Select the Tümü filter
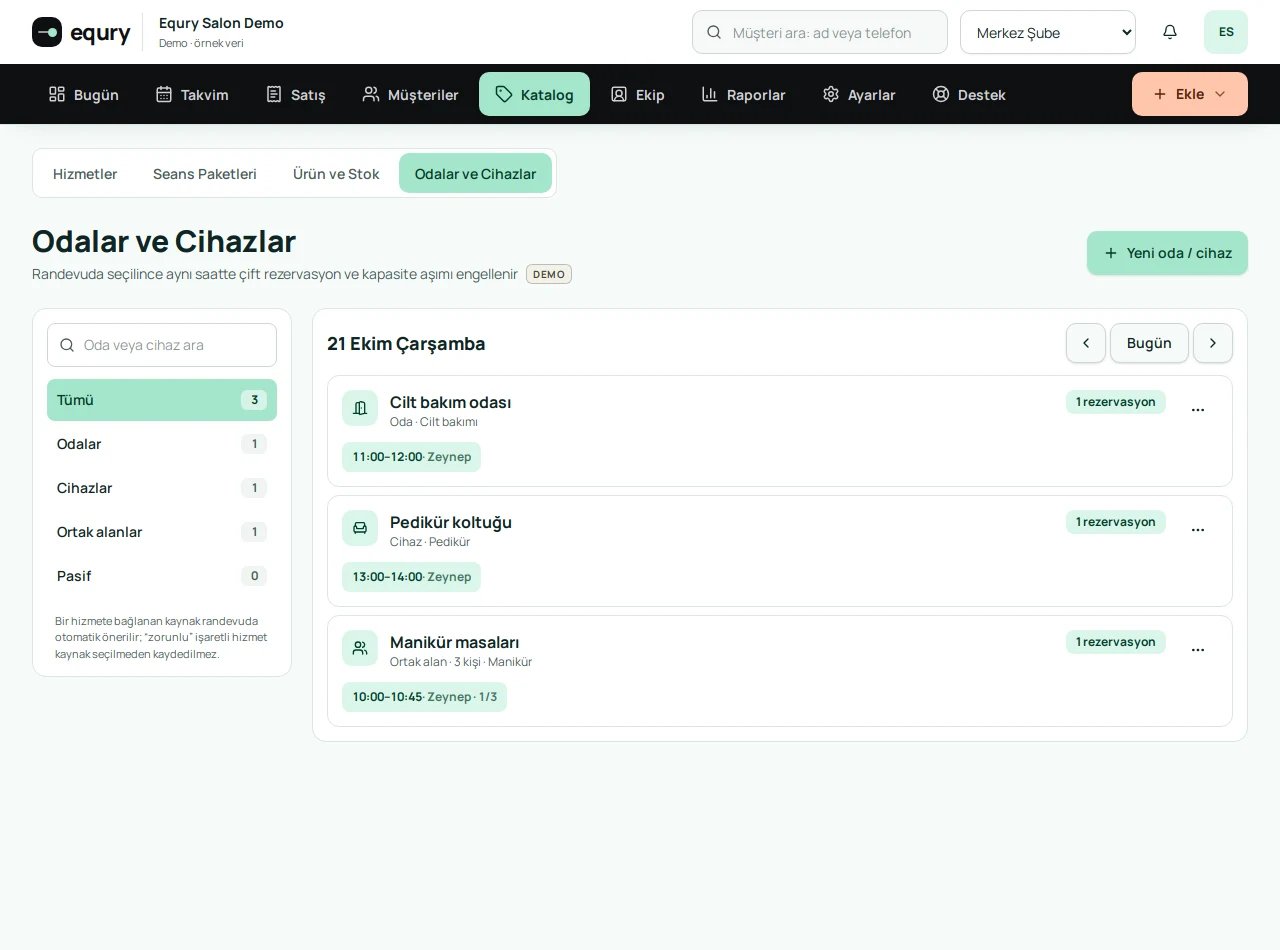Screen dimensions: 1280x950 (x=162, y=400)
